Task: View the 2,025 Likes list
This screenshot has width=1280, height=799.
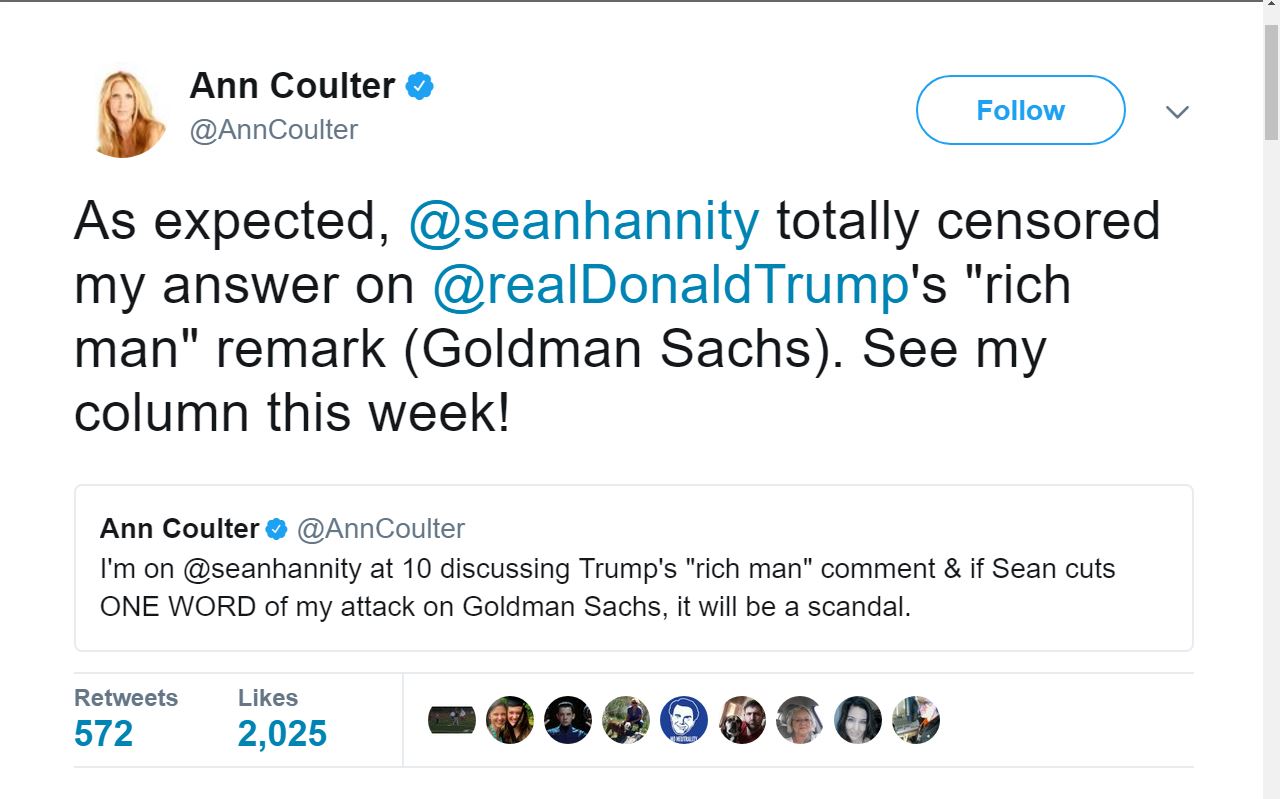Action: tap(282, 733)
